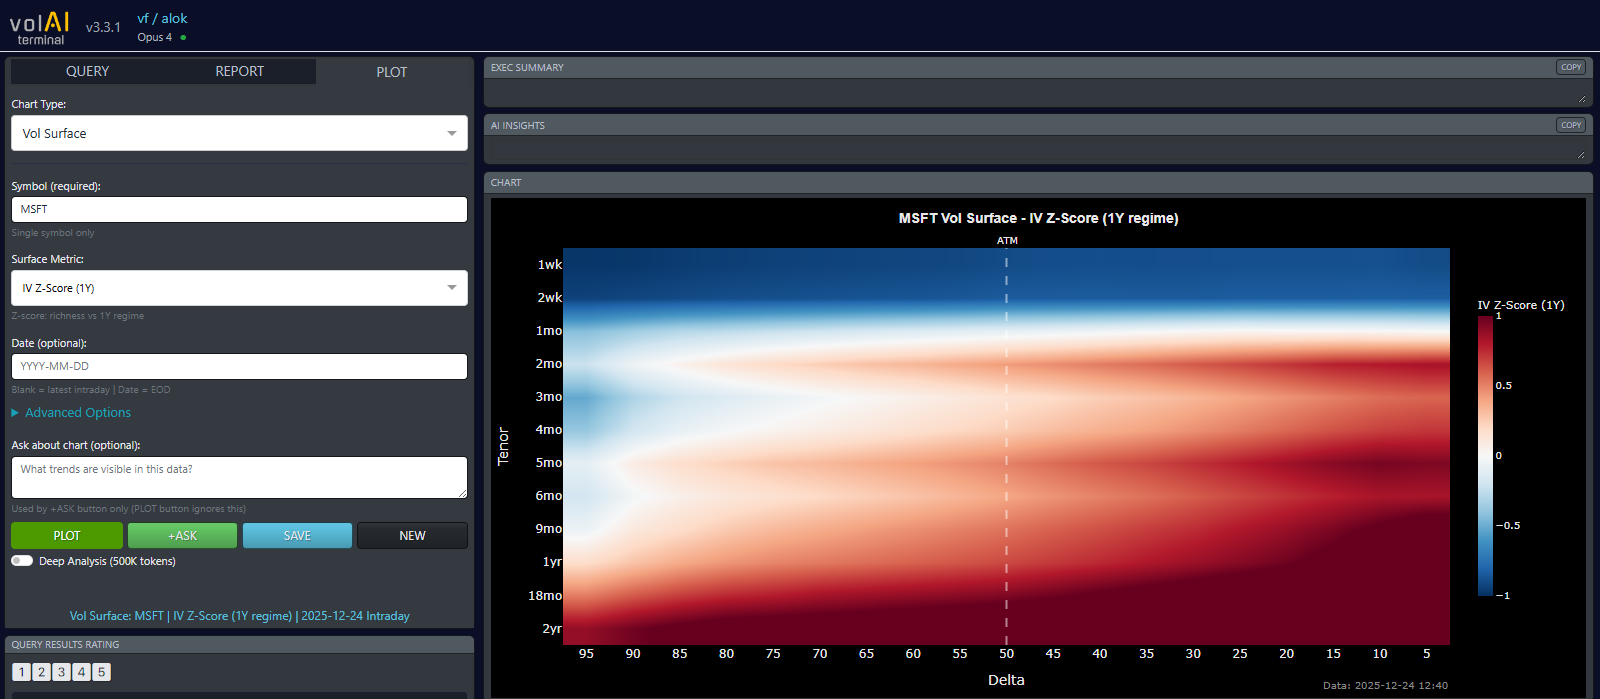Click the vf / alok user link
The image size is (1600, 699).
pos(162,18)
